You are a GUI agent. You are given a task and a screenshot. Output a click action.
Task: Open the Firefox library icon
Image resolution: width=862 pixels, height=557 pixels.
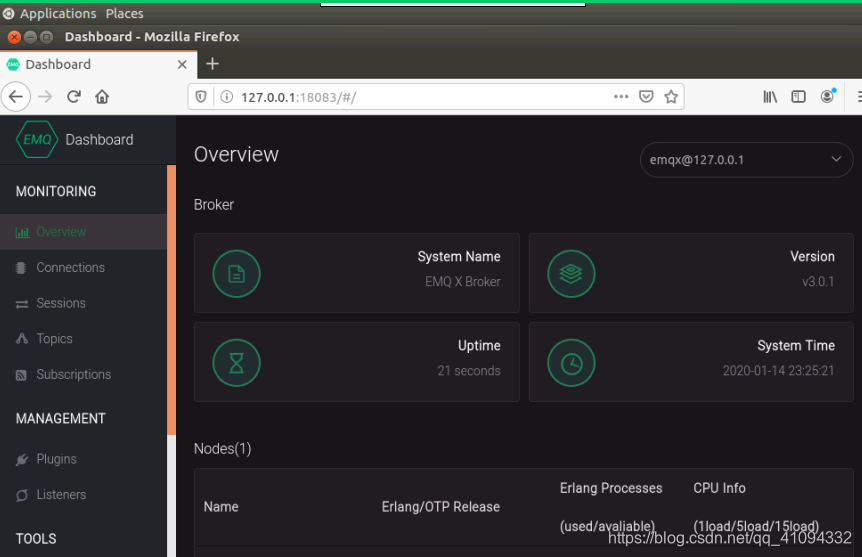tap(770, 97)
